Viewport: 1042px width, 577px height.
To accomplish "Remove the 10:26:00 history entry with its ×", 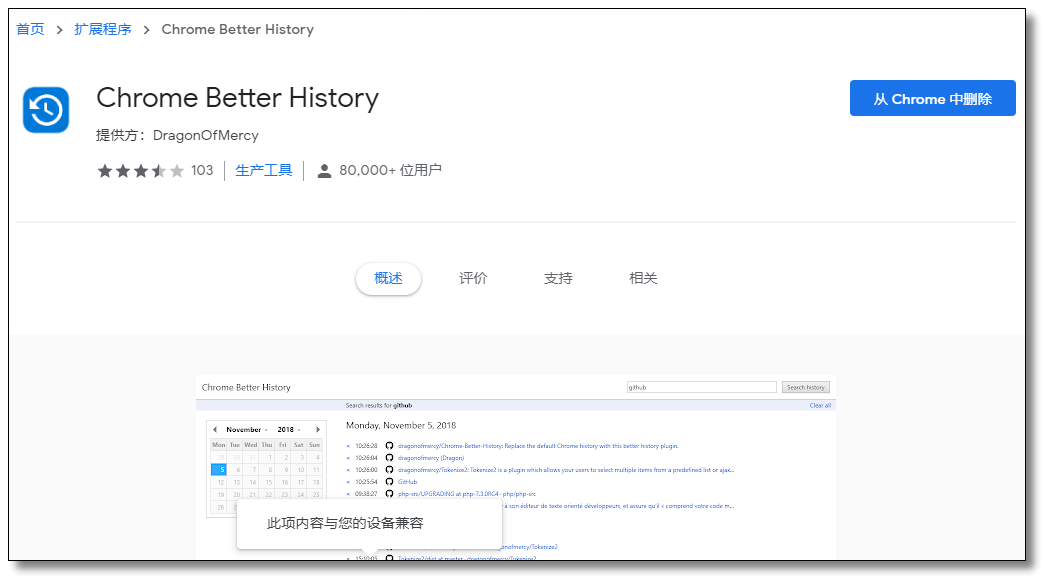I will 348,470.
